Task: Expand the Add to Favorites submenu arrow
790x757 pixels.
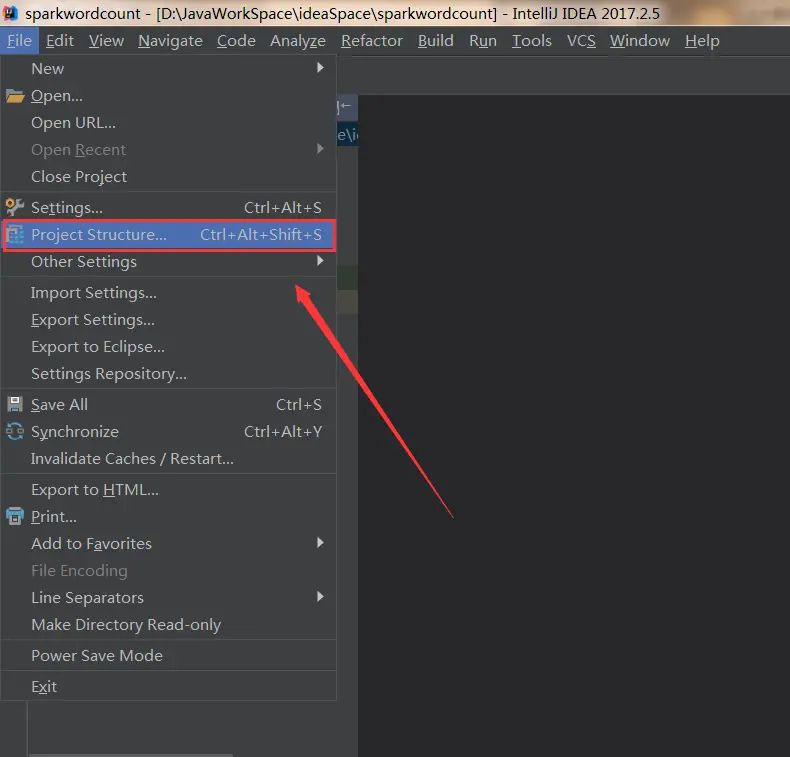Action: pos(320,542)
